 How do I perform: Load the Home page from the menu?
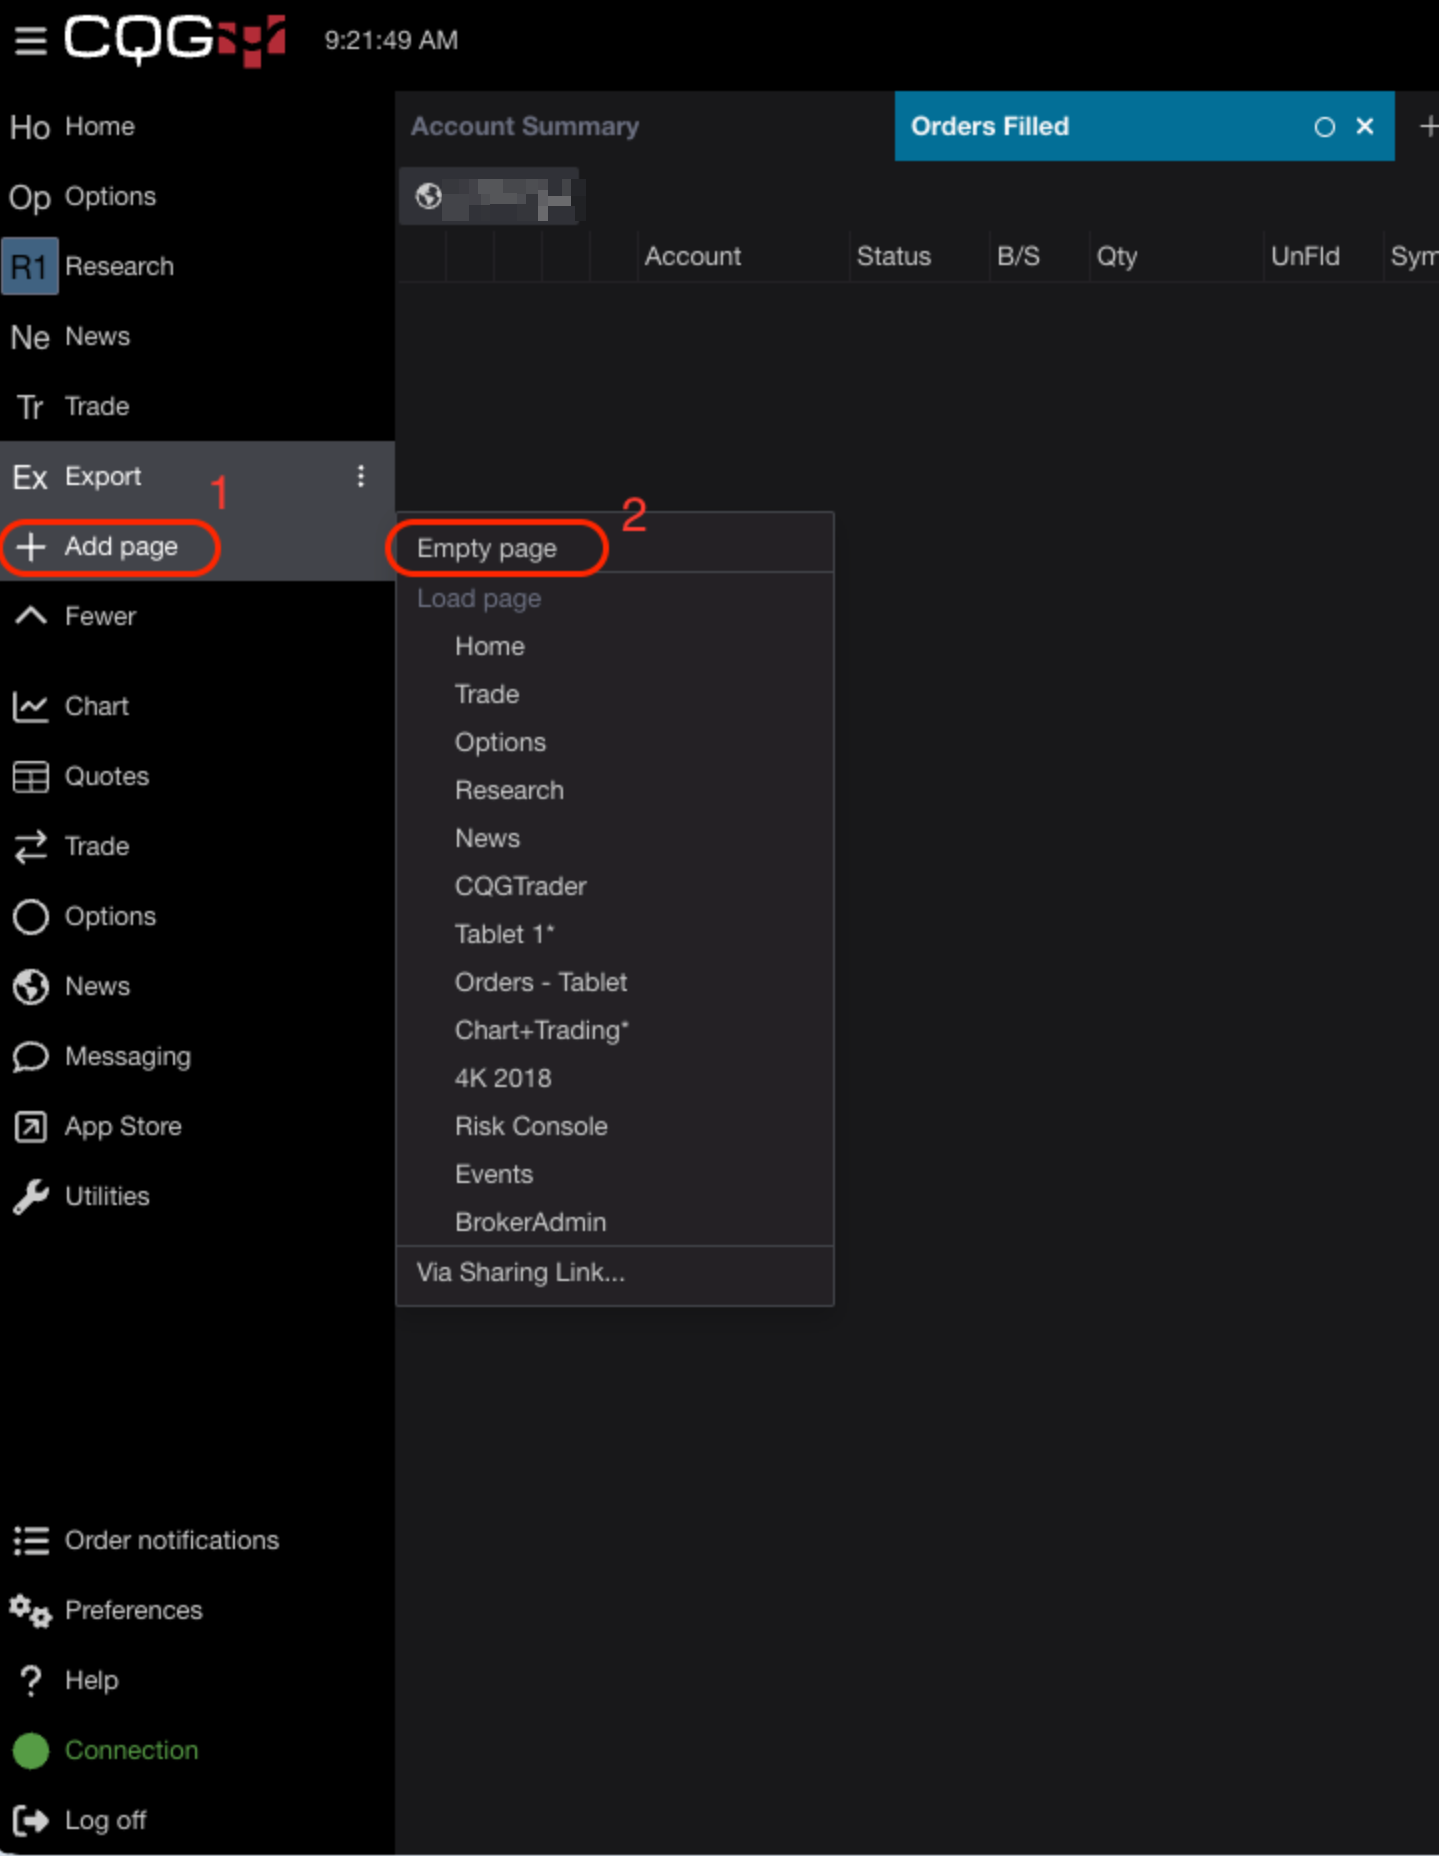490,647
